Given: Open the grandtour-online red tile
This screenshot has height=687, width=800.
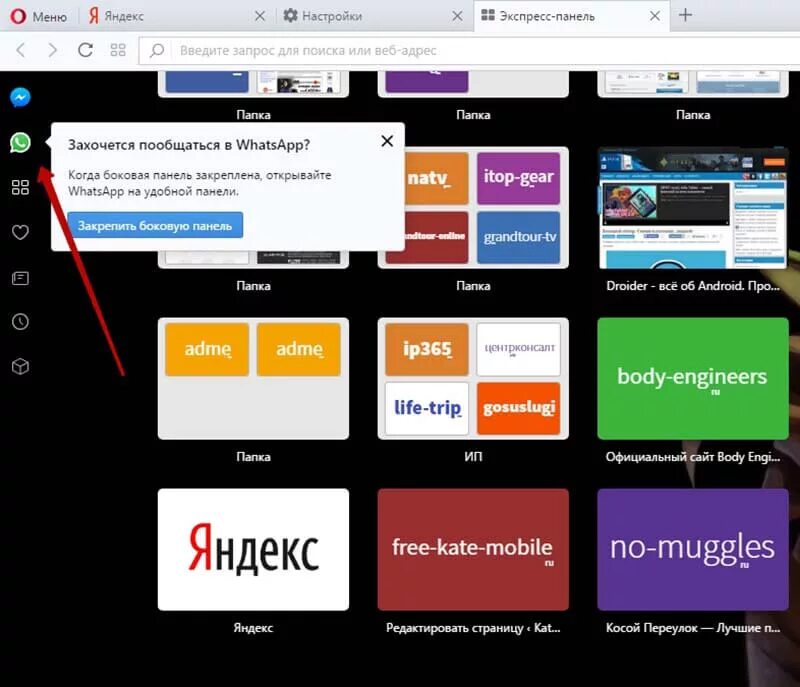Looking at the screenshot, I should [436, 237].
